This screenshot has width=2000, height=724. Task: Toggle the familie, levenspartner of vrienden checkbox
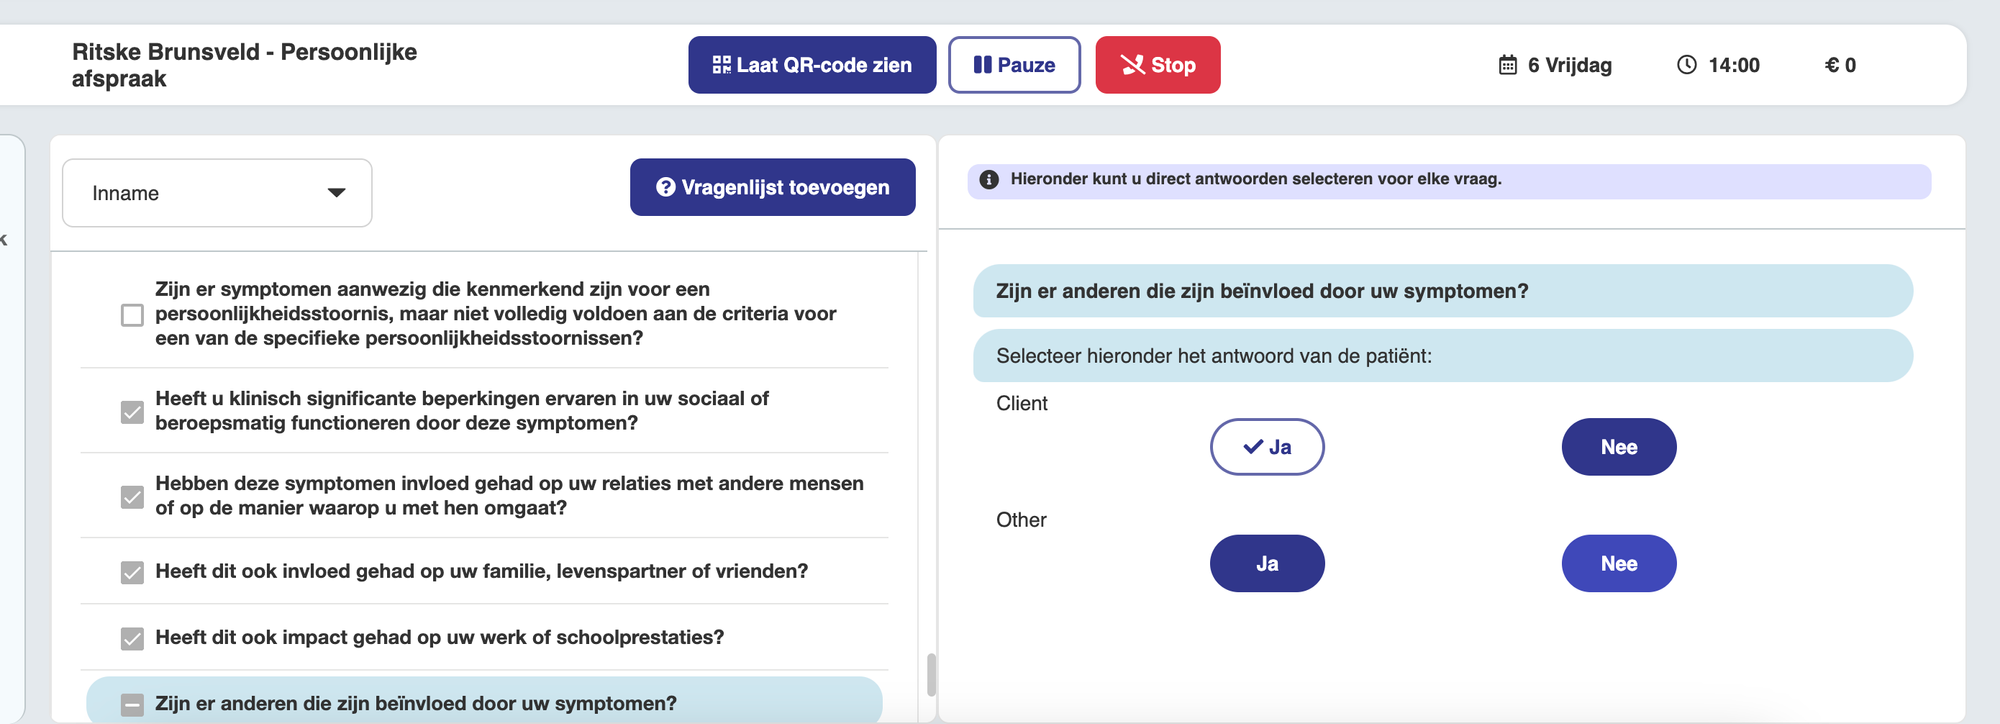point(132,572)
